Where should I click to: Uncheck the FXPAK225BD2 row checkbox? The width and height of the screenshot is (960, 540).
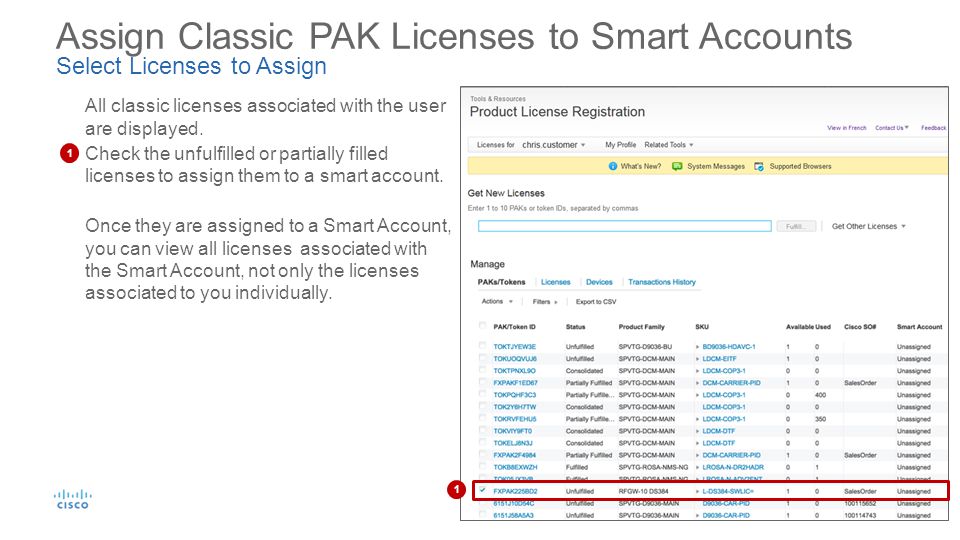(482, 490)
